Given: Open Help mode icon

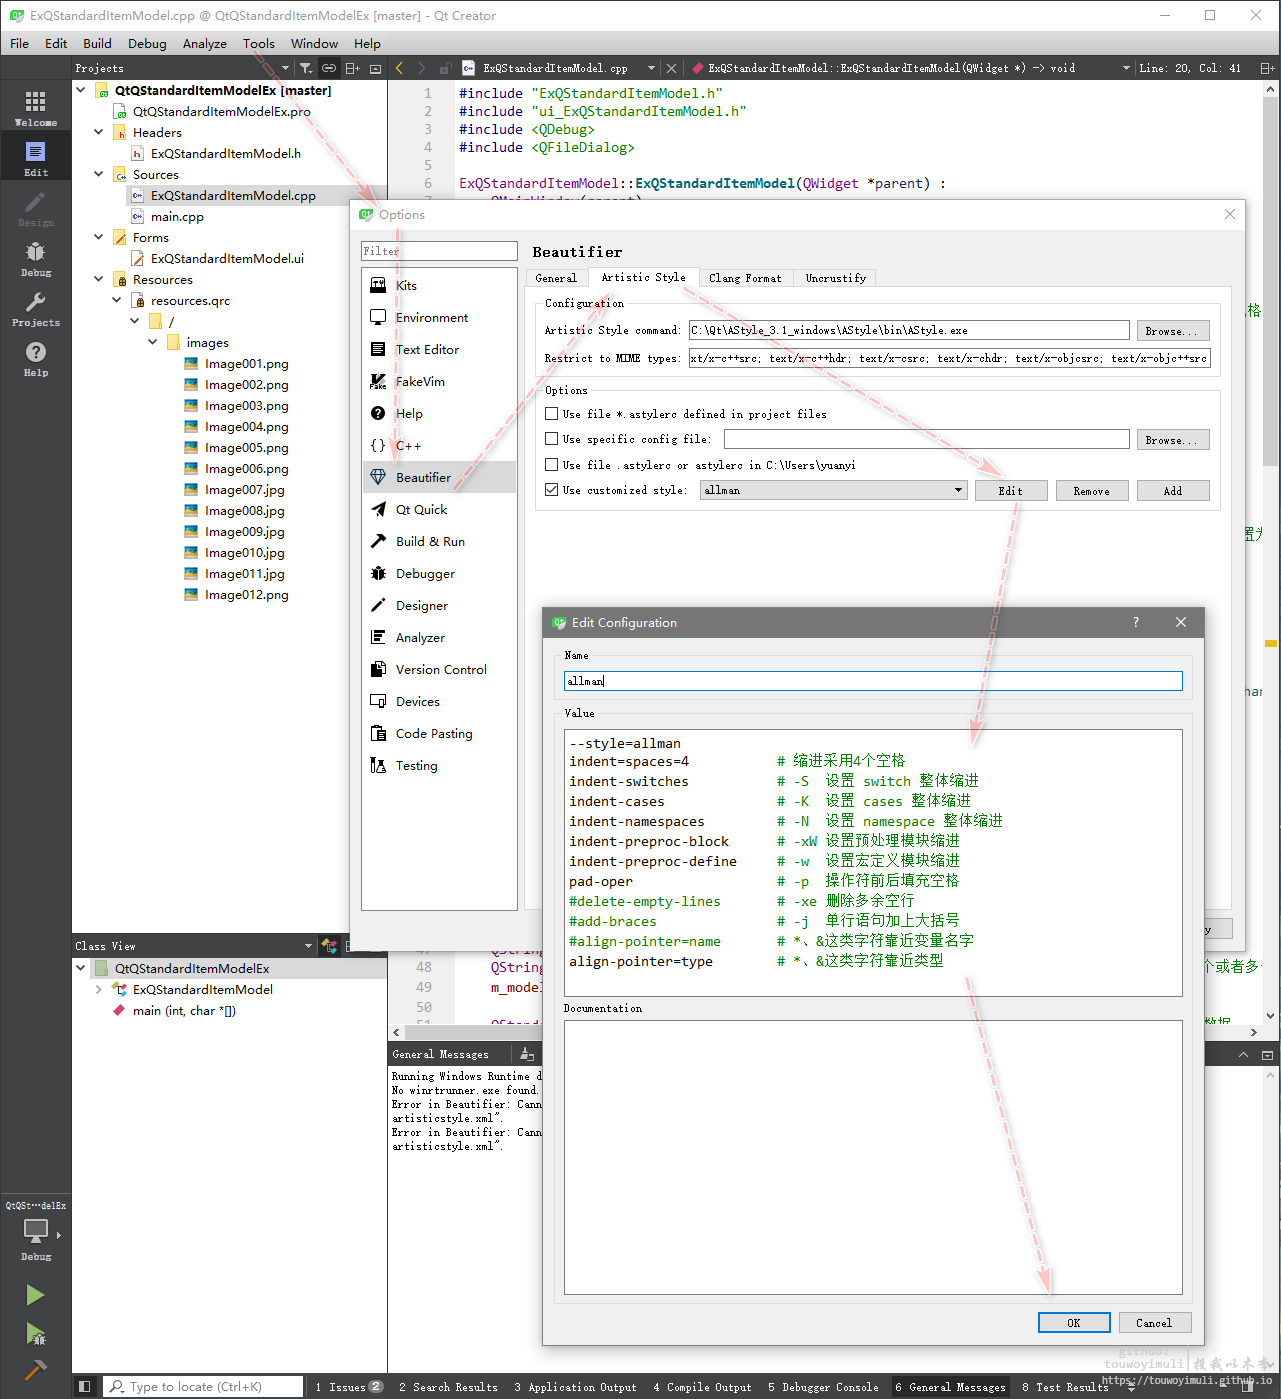Looking at the screenshot, I should click(x=35, y=352).
